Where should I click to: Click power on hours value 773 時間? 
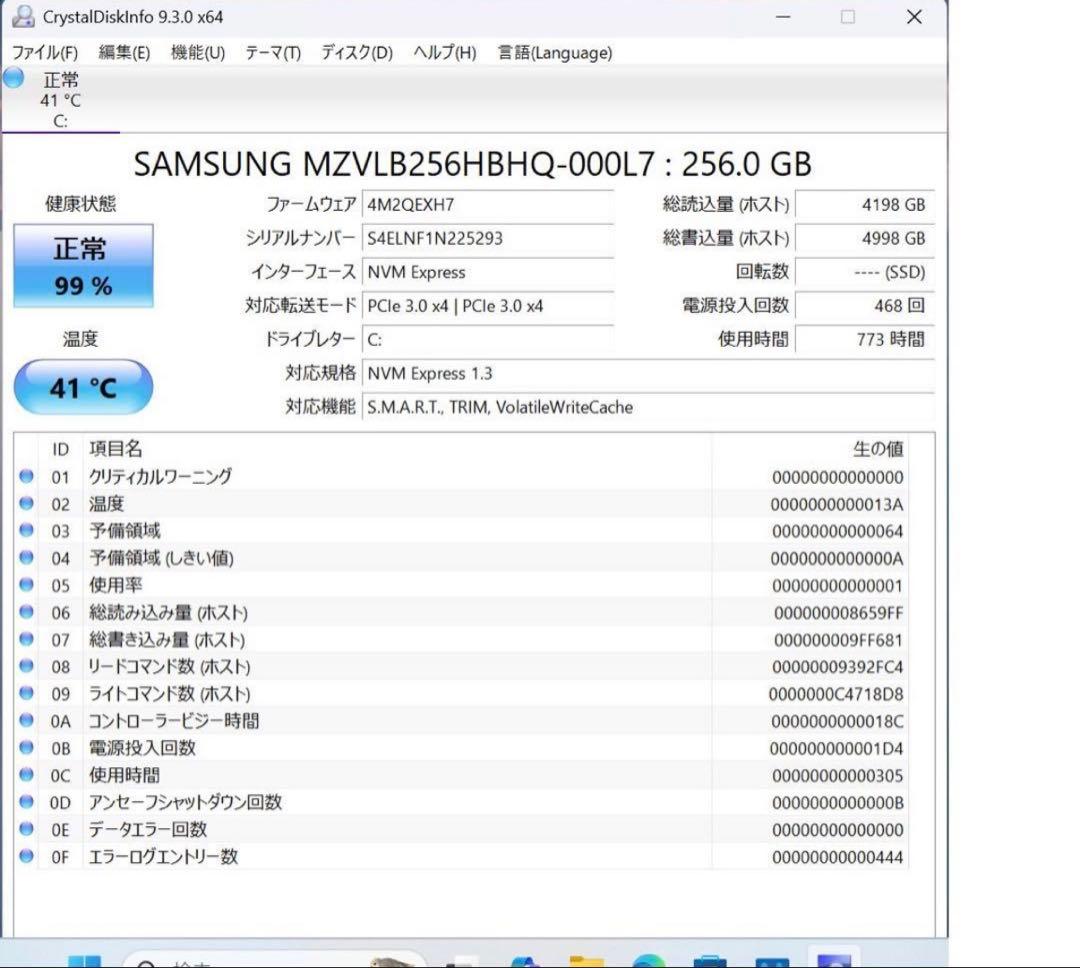point(864,340)
